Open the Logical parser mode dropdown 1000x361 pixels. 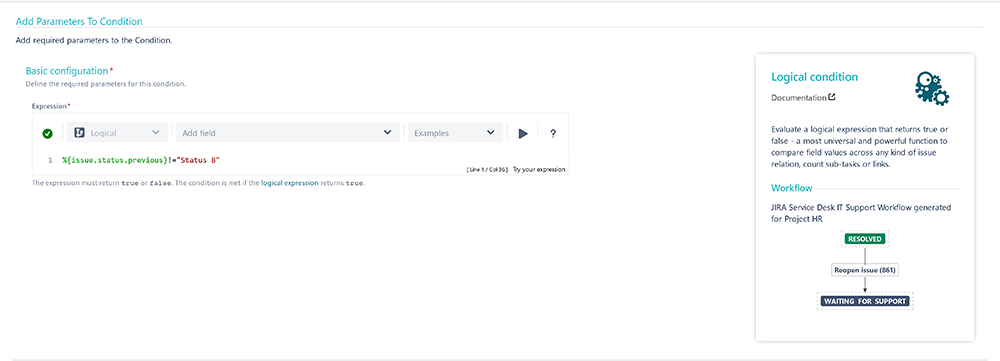click(x=117, y=133)
